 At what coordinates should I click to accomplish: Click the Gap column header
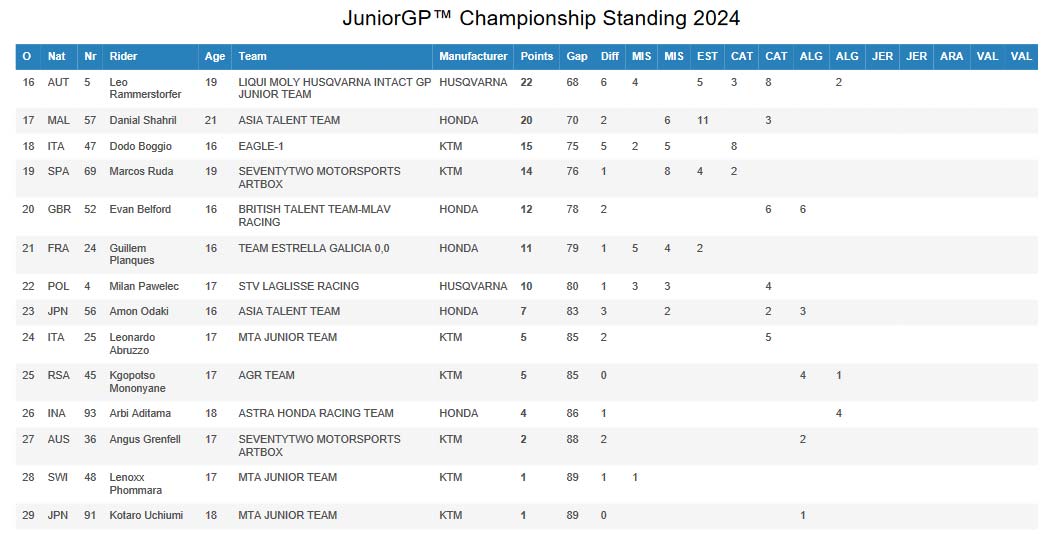(576, 56)
